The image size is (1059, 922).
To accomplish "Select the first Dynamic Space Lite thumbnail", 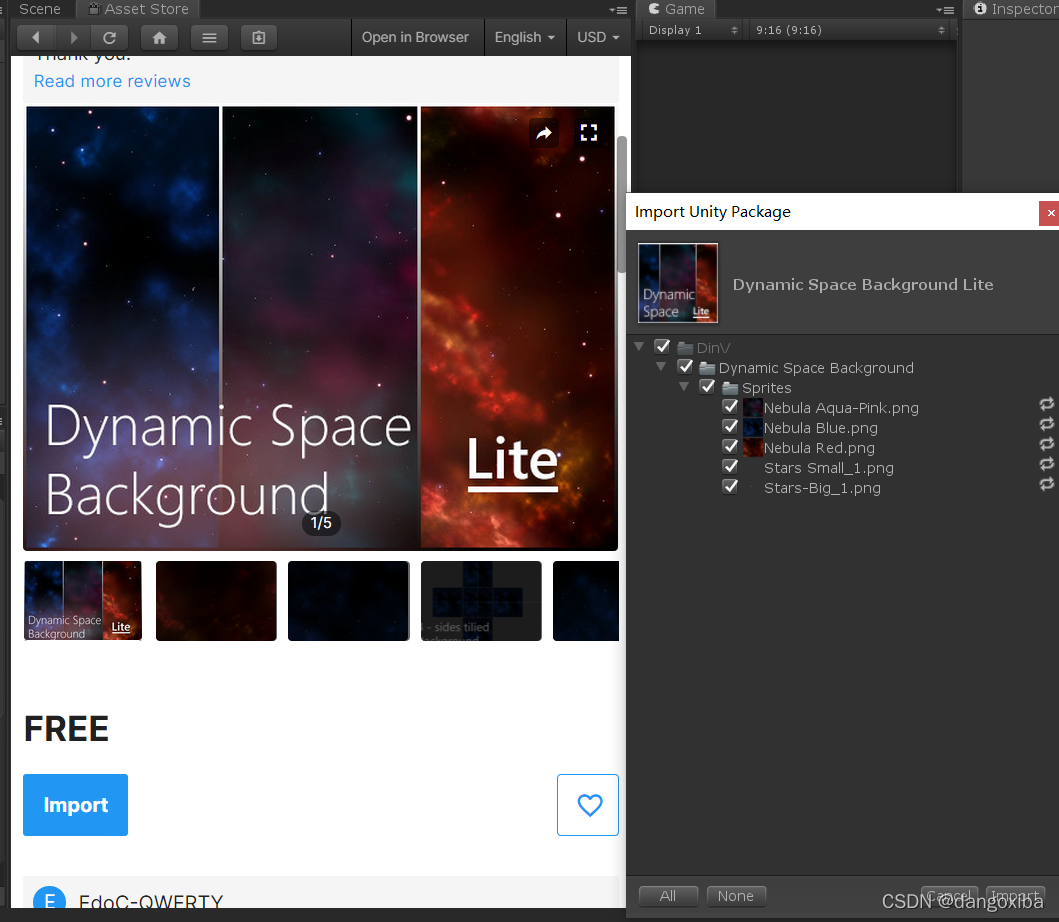I will point(83,600).
